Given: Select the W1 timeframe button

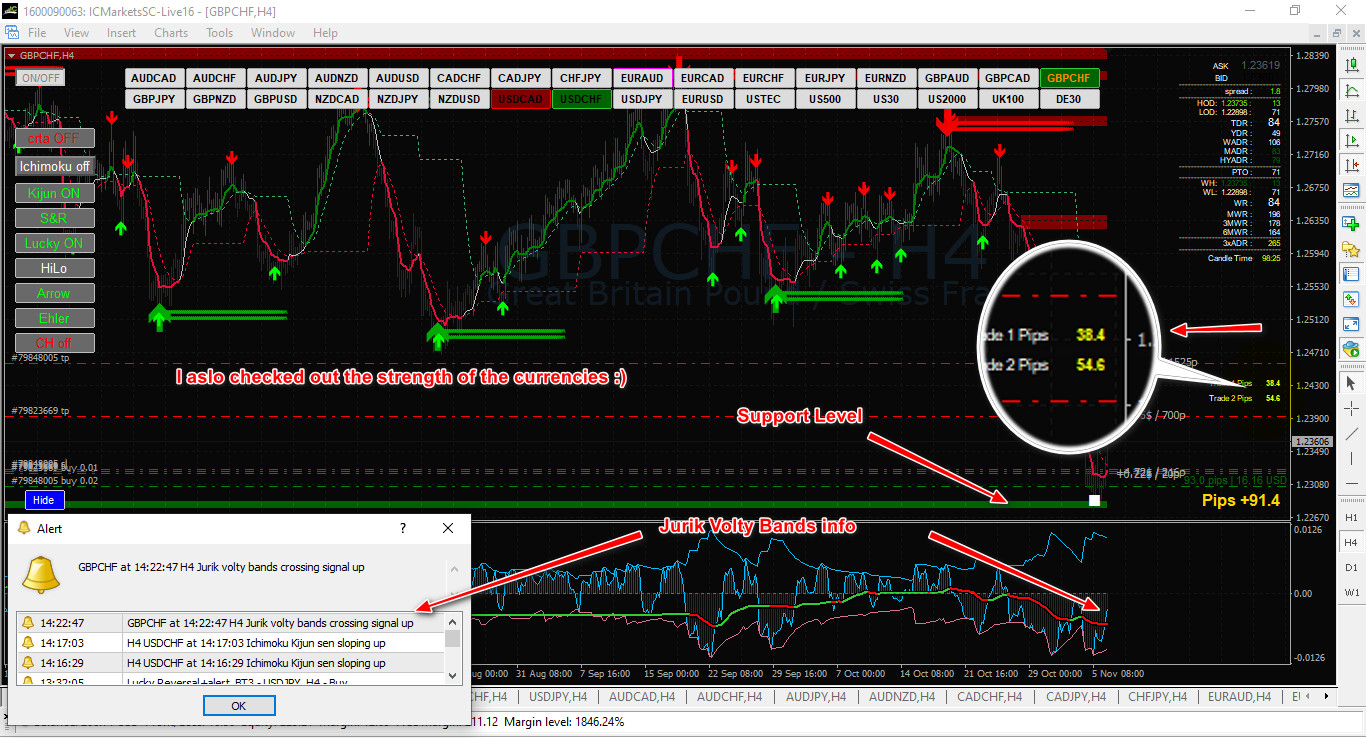Looking at the screenshot, I should tap(1351, 592).
